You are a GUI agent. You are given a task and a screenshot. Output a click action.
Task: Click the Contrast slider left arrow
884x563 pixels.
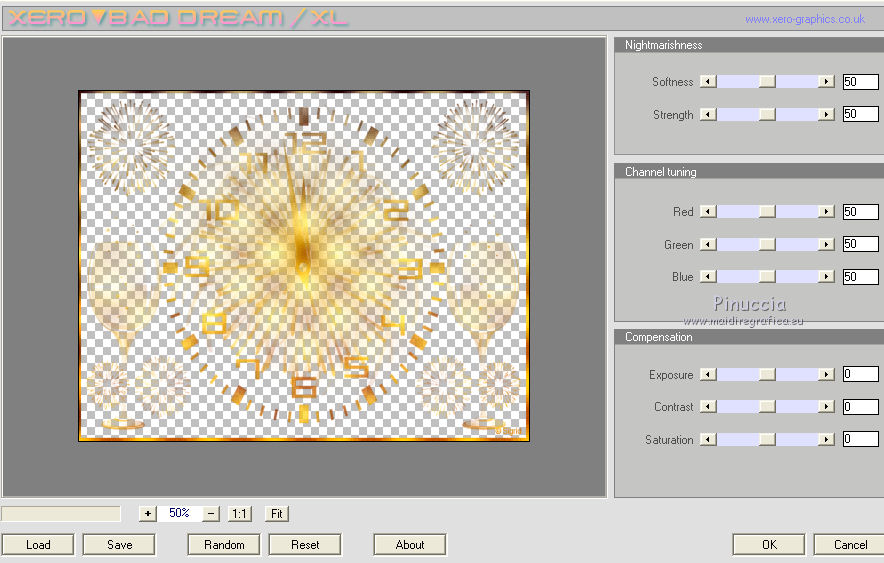click(x=708, y=407)
